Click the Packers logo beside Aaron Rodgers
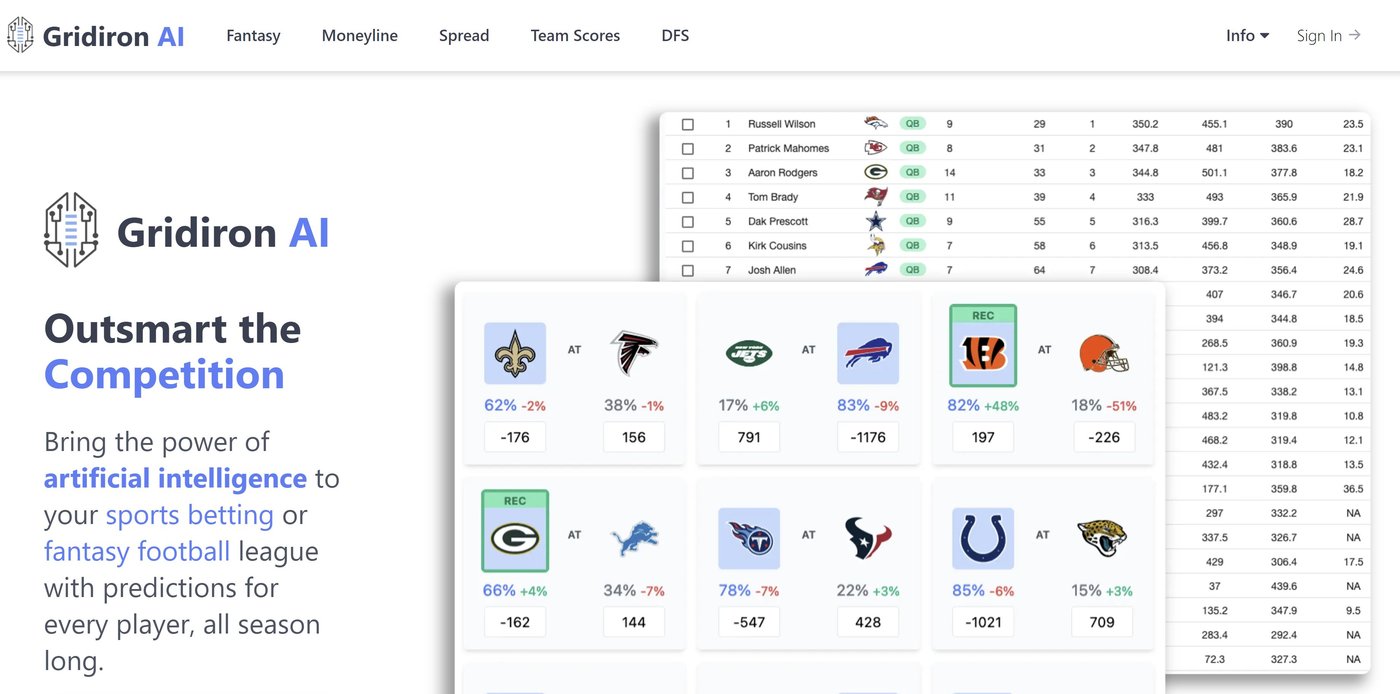Viewport: 1400px width, 694px height. pyautogui.click(x=876, y=172)
